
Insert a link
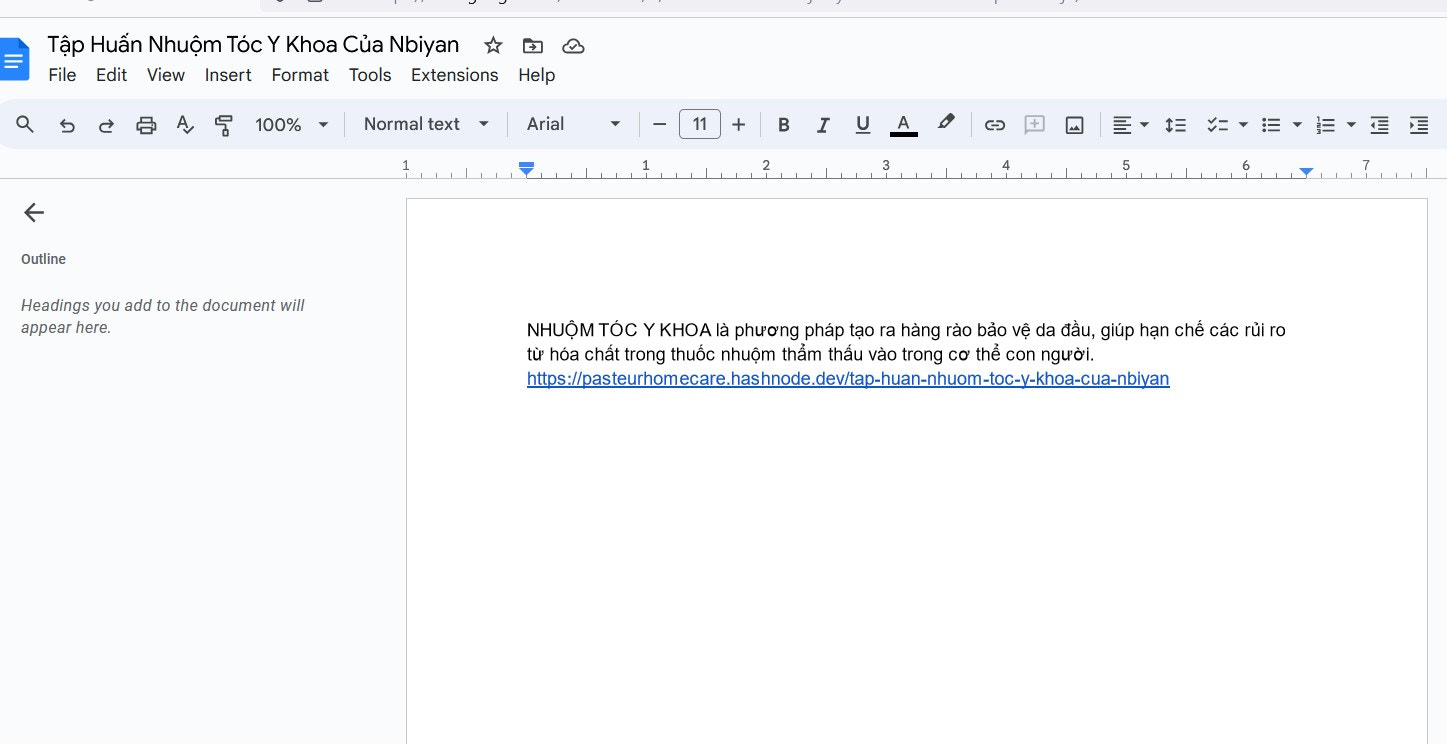[994, 125]
